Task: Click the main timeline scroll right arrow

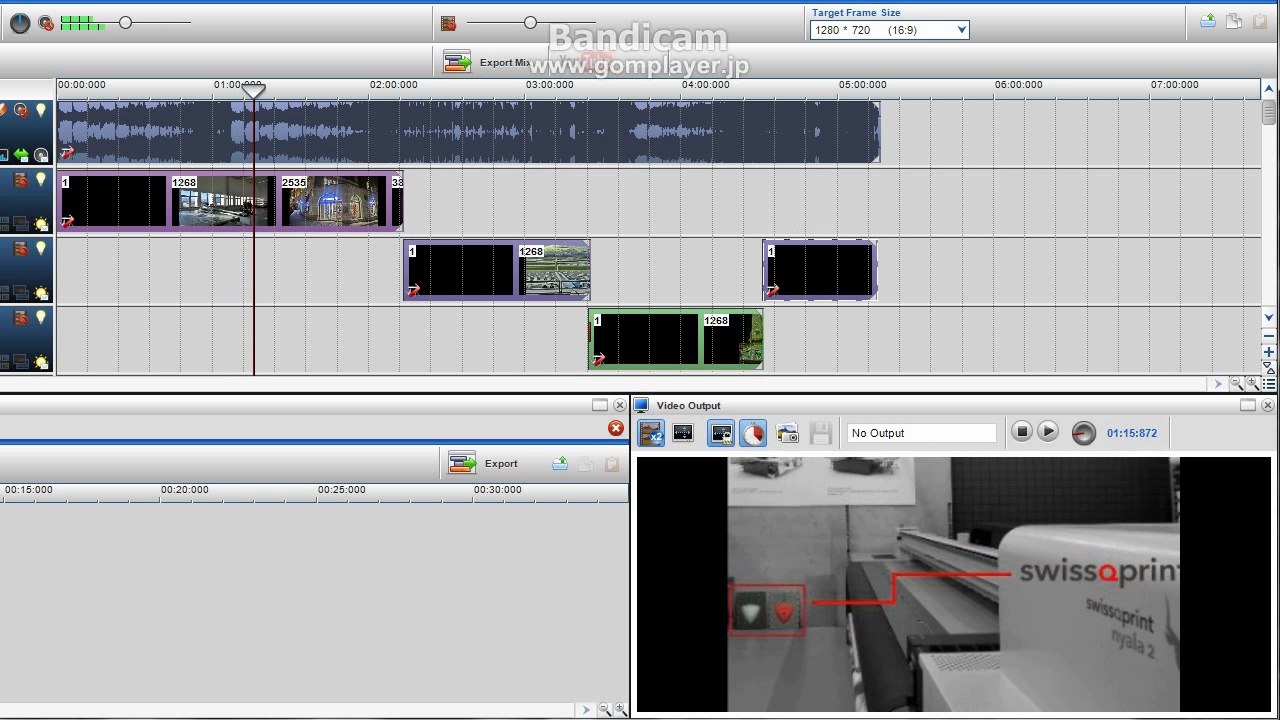Action: click(1218, 383)
